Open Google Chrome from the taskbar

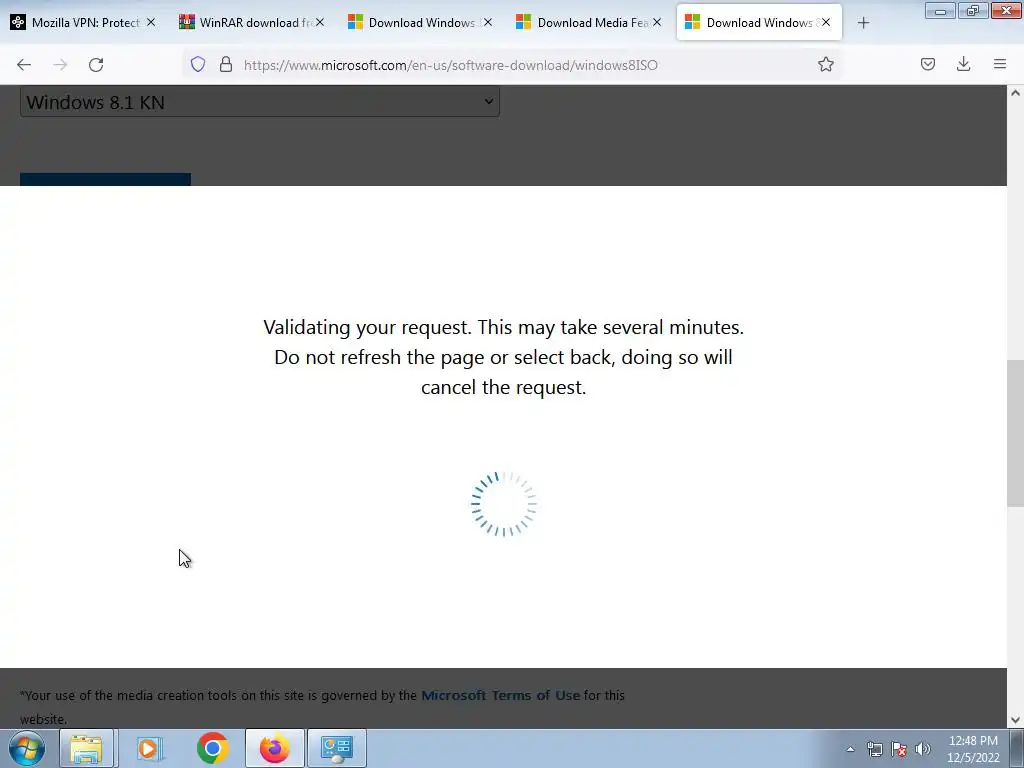click(x=212, y=748)
